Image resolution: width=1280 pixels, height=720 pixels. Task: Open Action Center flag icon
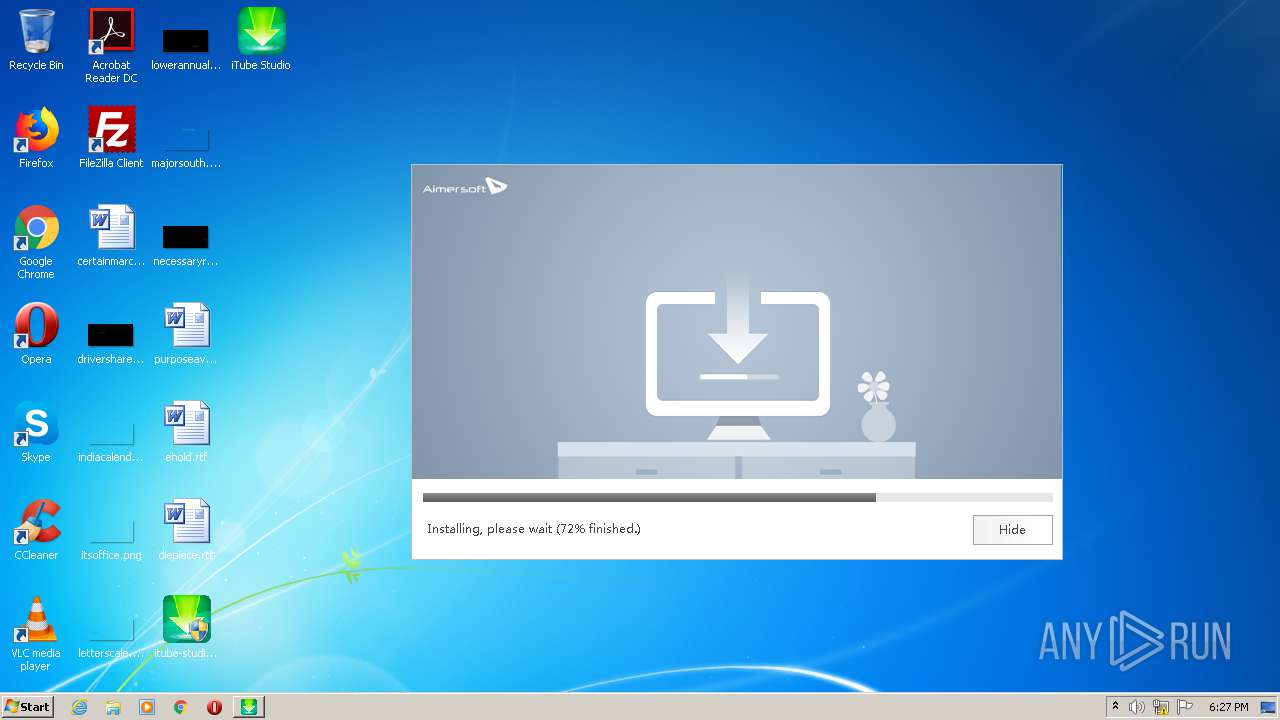[x=1184, y=707]
